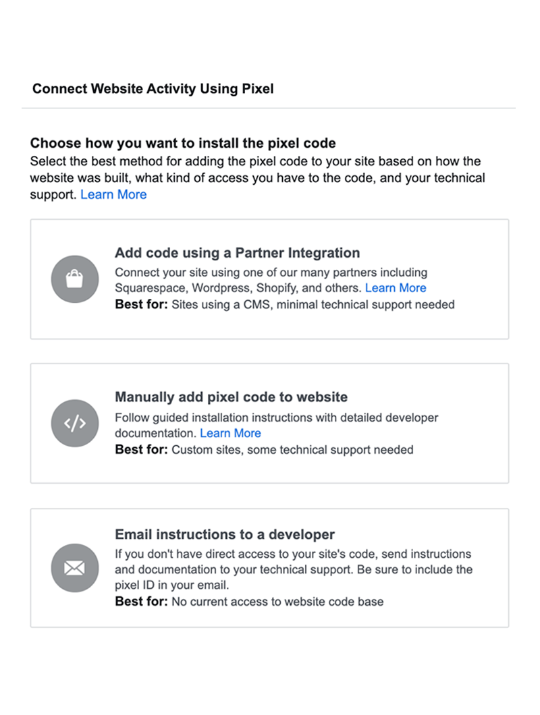Click 'Connect Website Activity Using Pixel' title
540x715 pixels.
pos(153,88)
